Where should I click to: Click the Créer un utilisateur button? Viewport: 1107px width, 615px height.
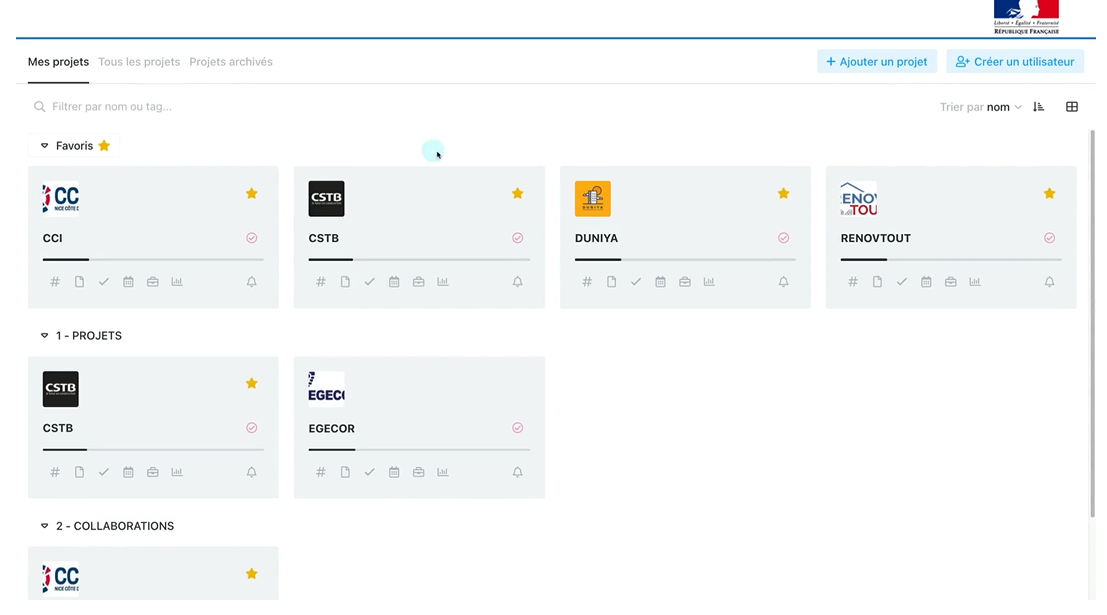1015,61
